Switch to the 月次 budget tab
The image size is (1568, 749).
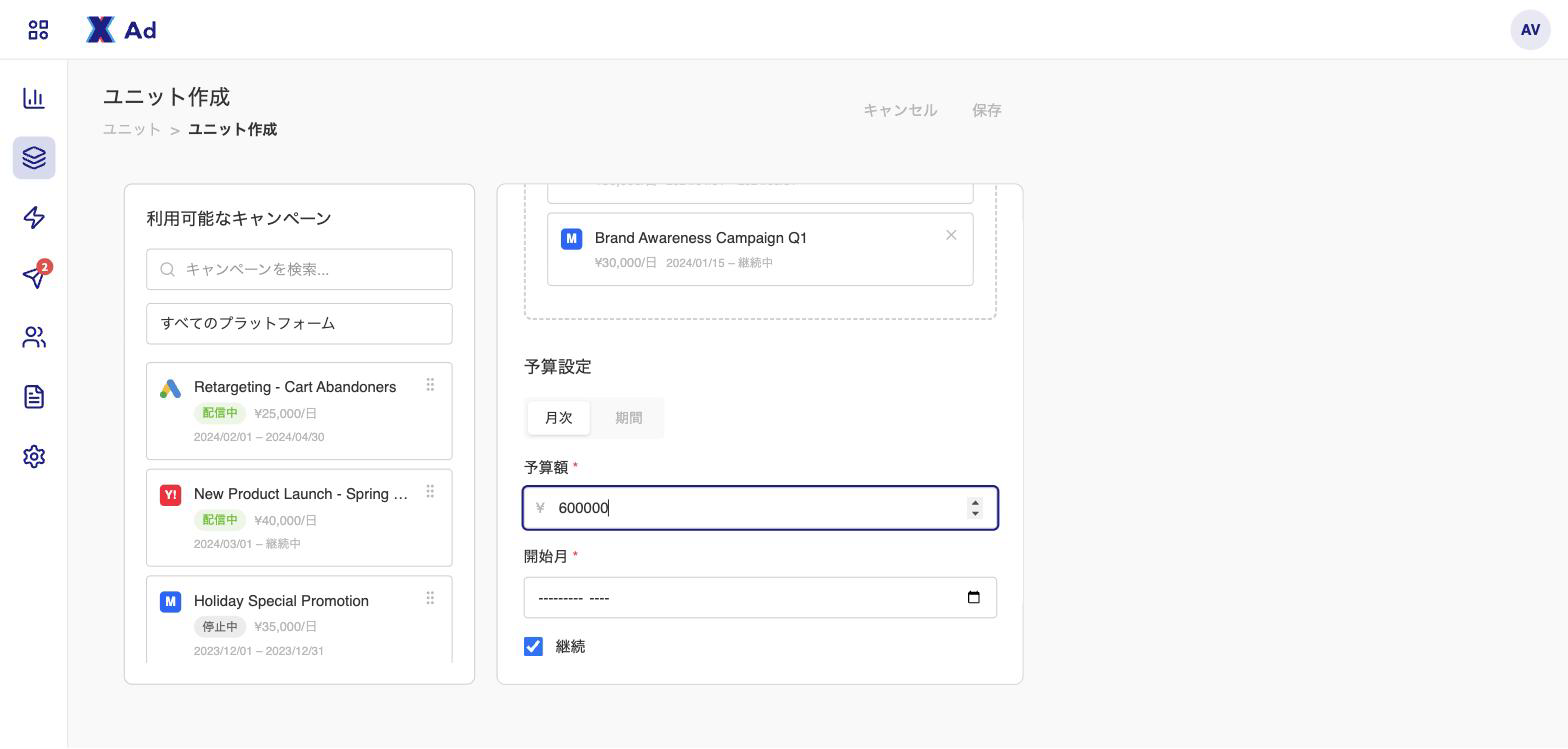559,418
